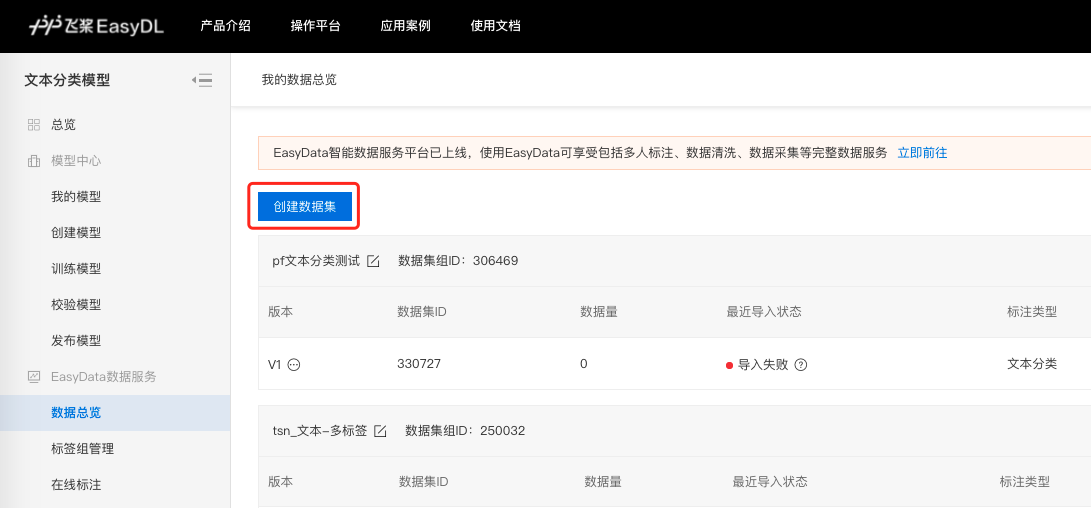Click 数据集ID column header in first table
This screenshot has width=1091, height=508.
[x=422, y=312]
